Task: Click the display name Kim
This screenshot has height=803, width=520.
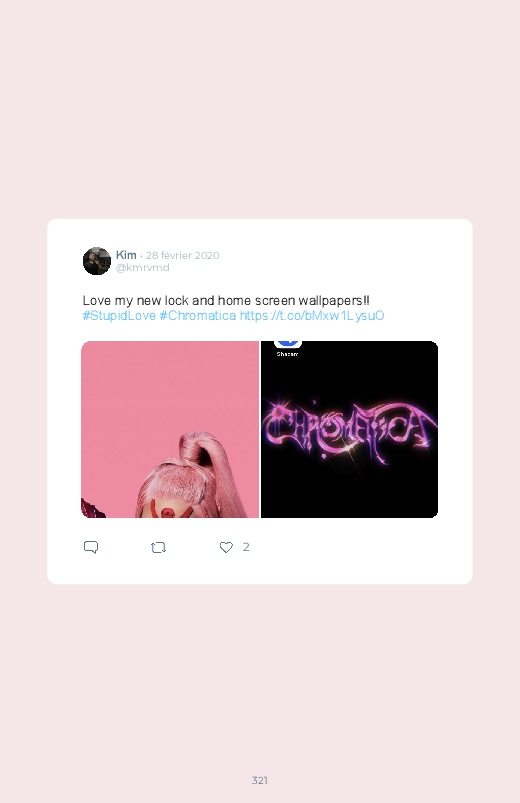Action: (x=126, y=255)
